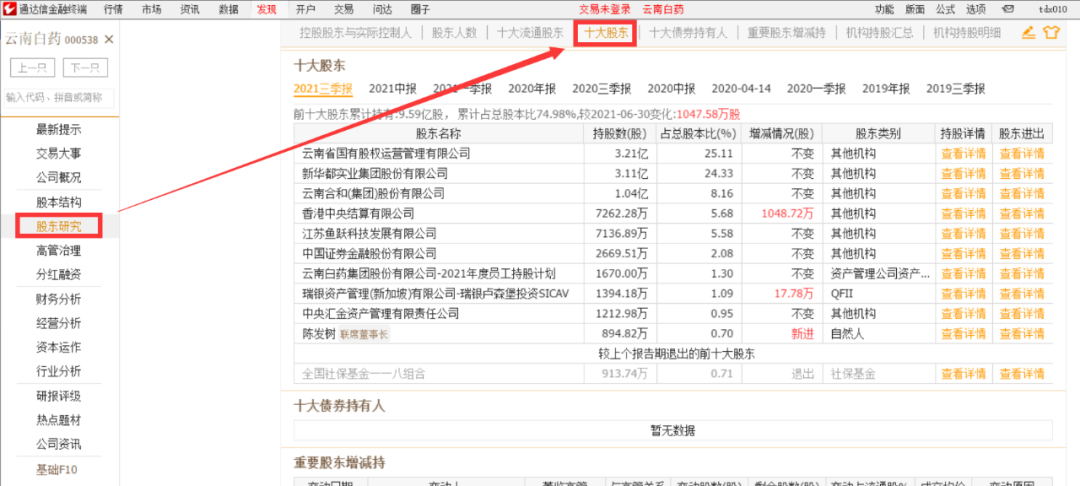1080x486 pixels.
Task: Click the 上一只 button
Action: pos(33,68)
